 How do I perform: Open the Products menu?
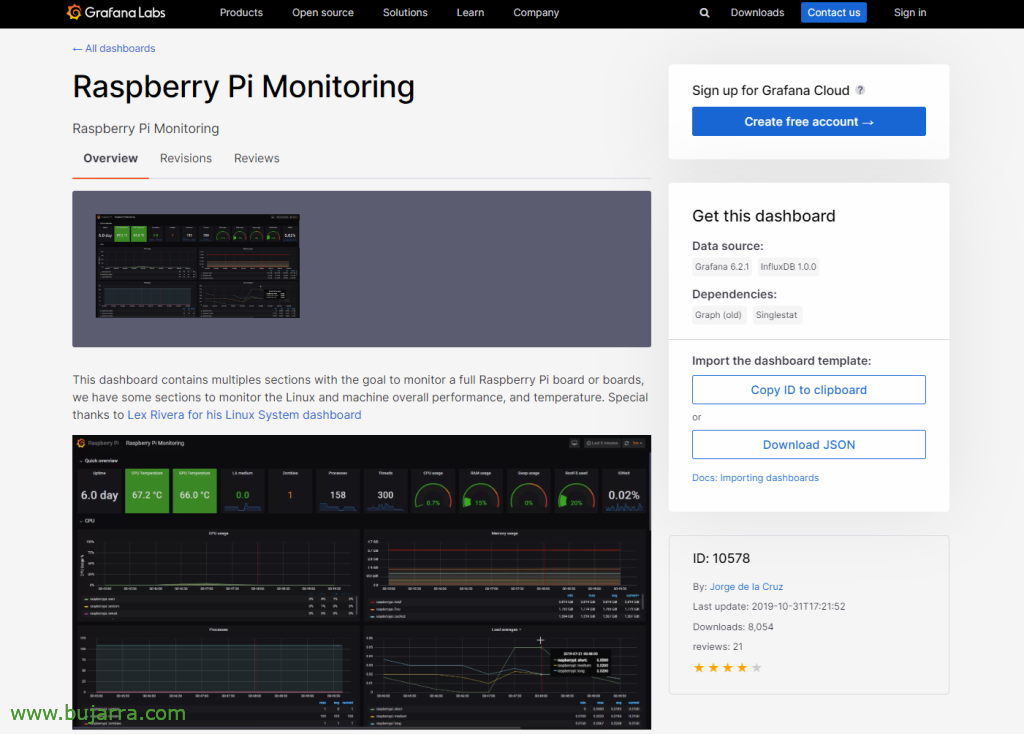pyautogui.click(x=240, y=13)
